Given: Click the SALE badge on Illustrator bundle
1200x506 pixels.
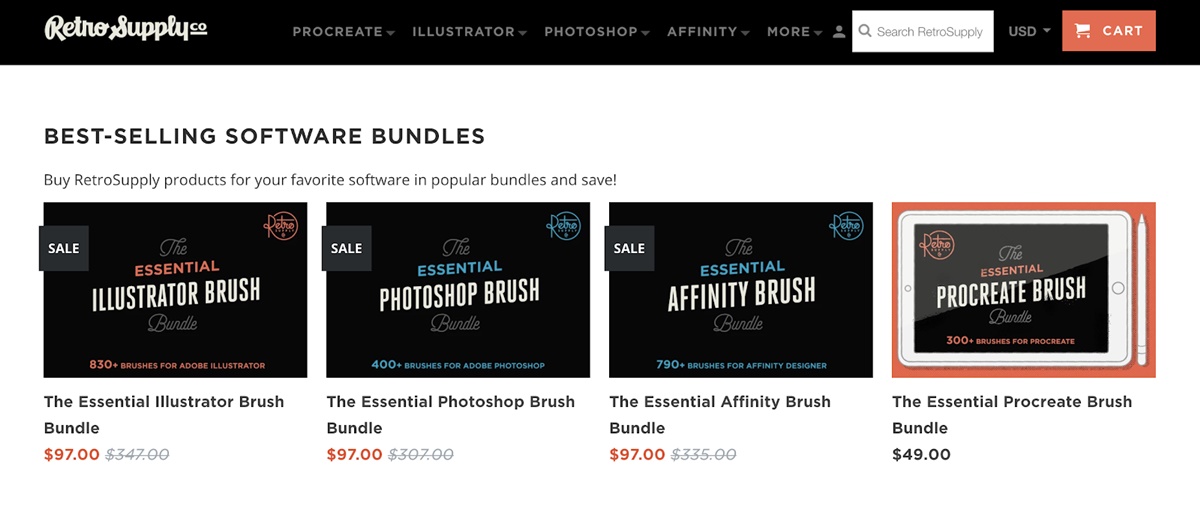Looking at the screenshot, I should pyautogui.click(x=64, y=248).
